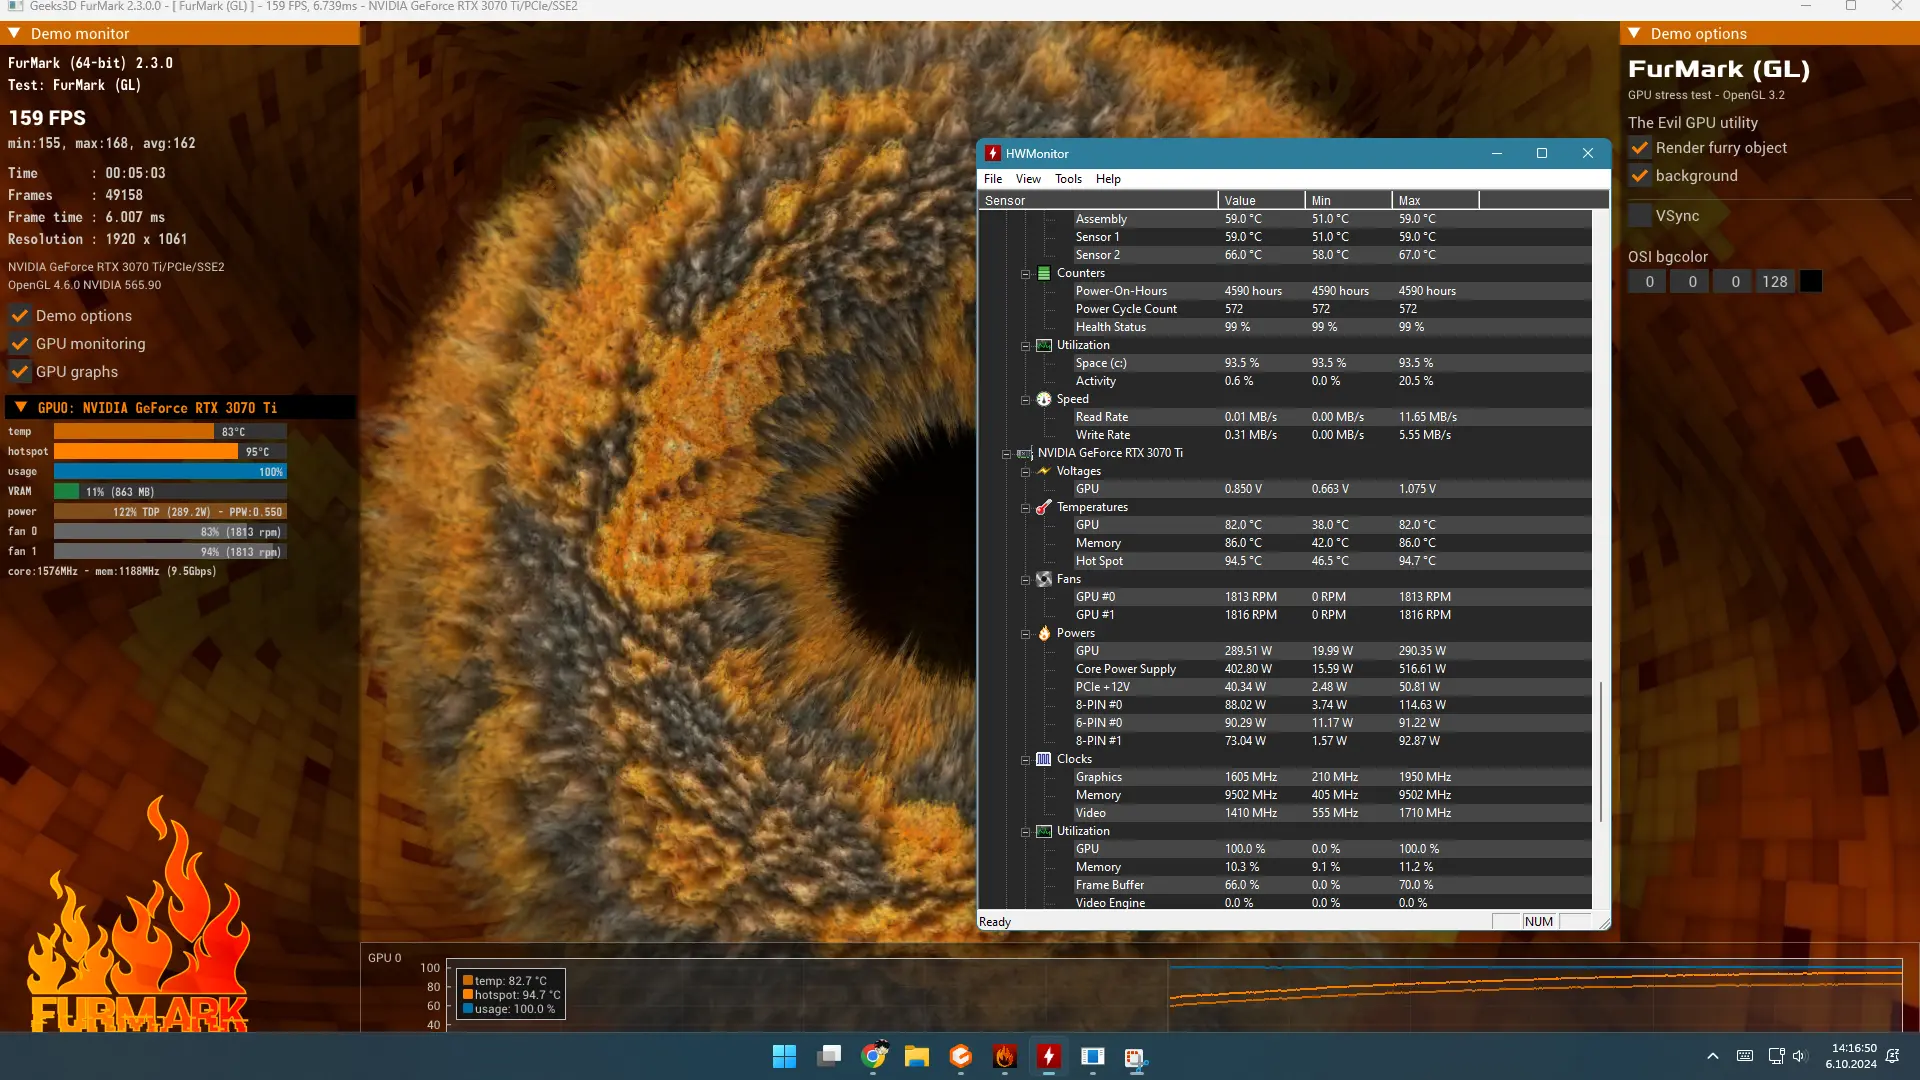Open Google Chrome from the taskbar
1920x1080 pixels.
coord(874,1056)
